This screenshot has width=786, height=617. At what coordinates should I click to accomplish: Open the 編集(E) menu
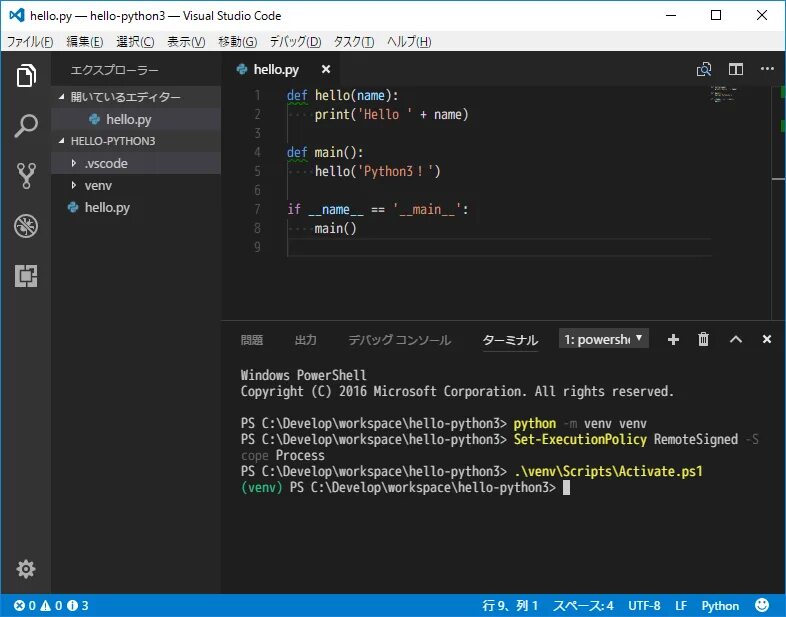(85, 42)
